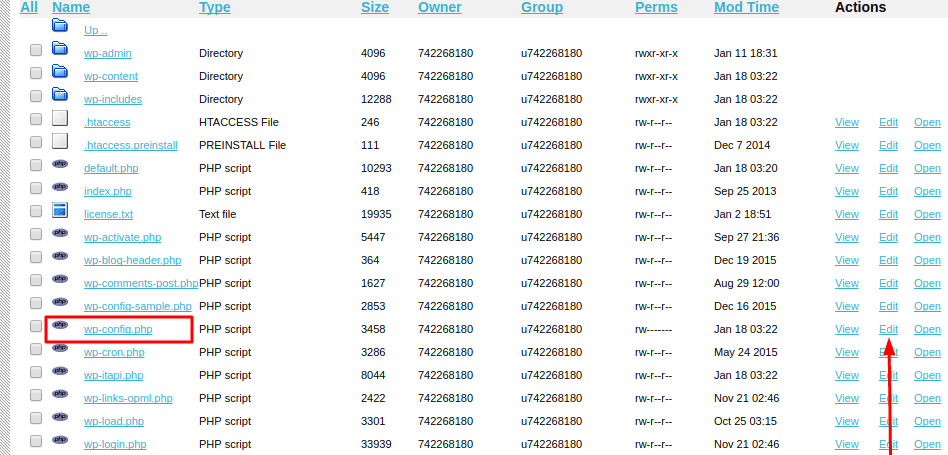The width and height of the screenshot is (948, 455).
Task: Click the blank file icon for .htaccess
Action: [60, 118]
